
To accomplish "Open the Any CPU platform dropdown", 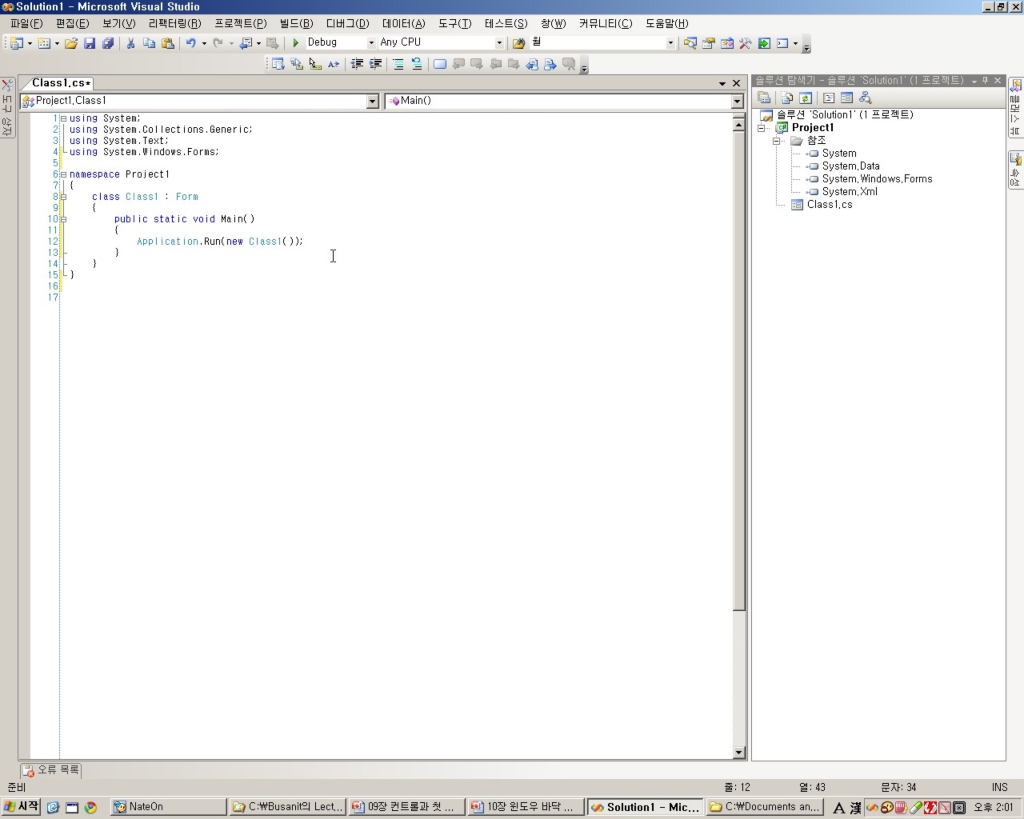I will pyautogui.click(x=499, y=42).
